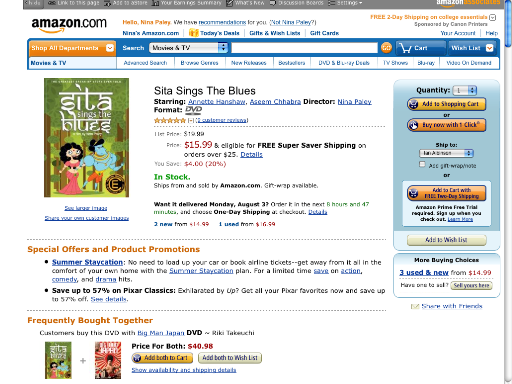The image size is (512, 384).
Task: Click Link to this page toolbar icon
Action: 51,3
